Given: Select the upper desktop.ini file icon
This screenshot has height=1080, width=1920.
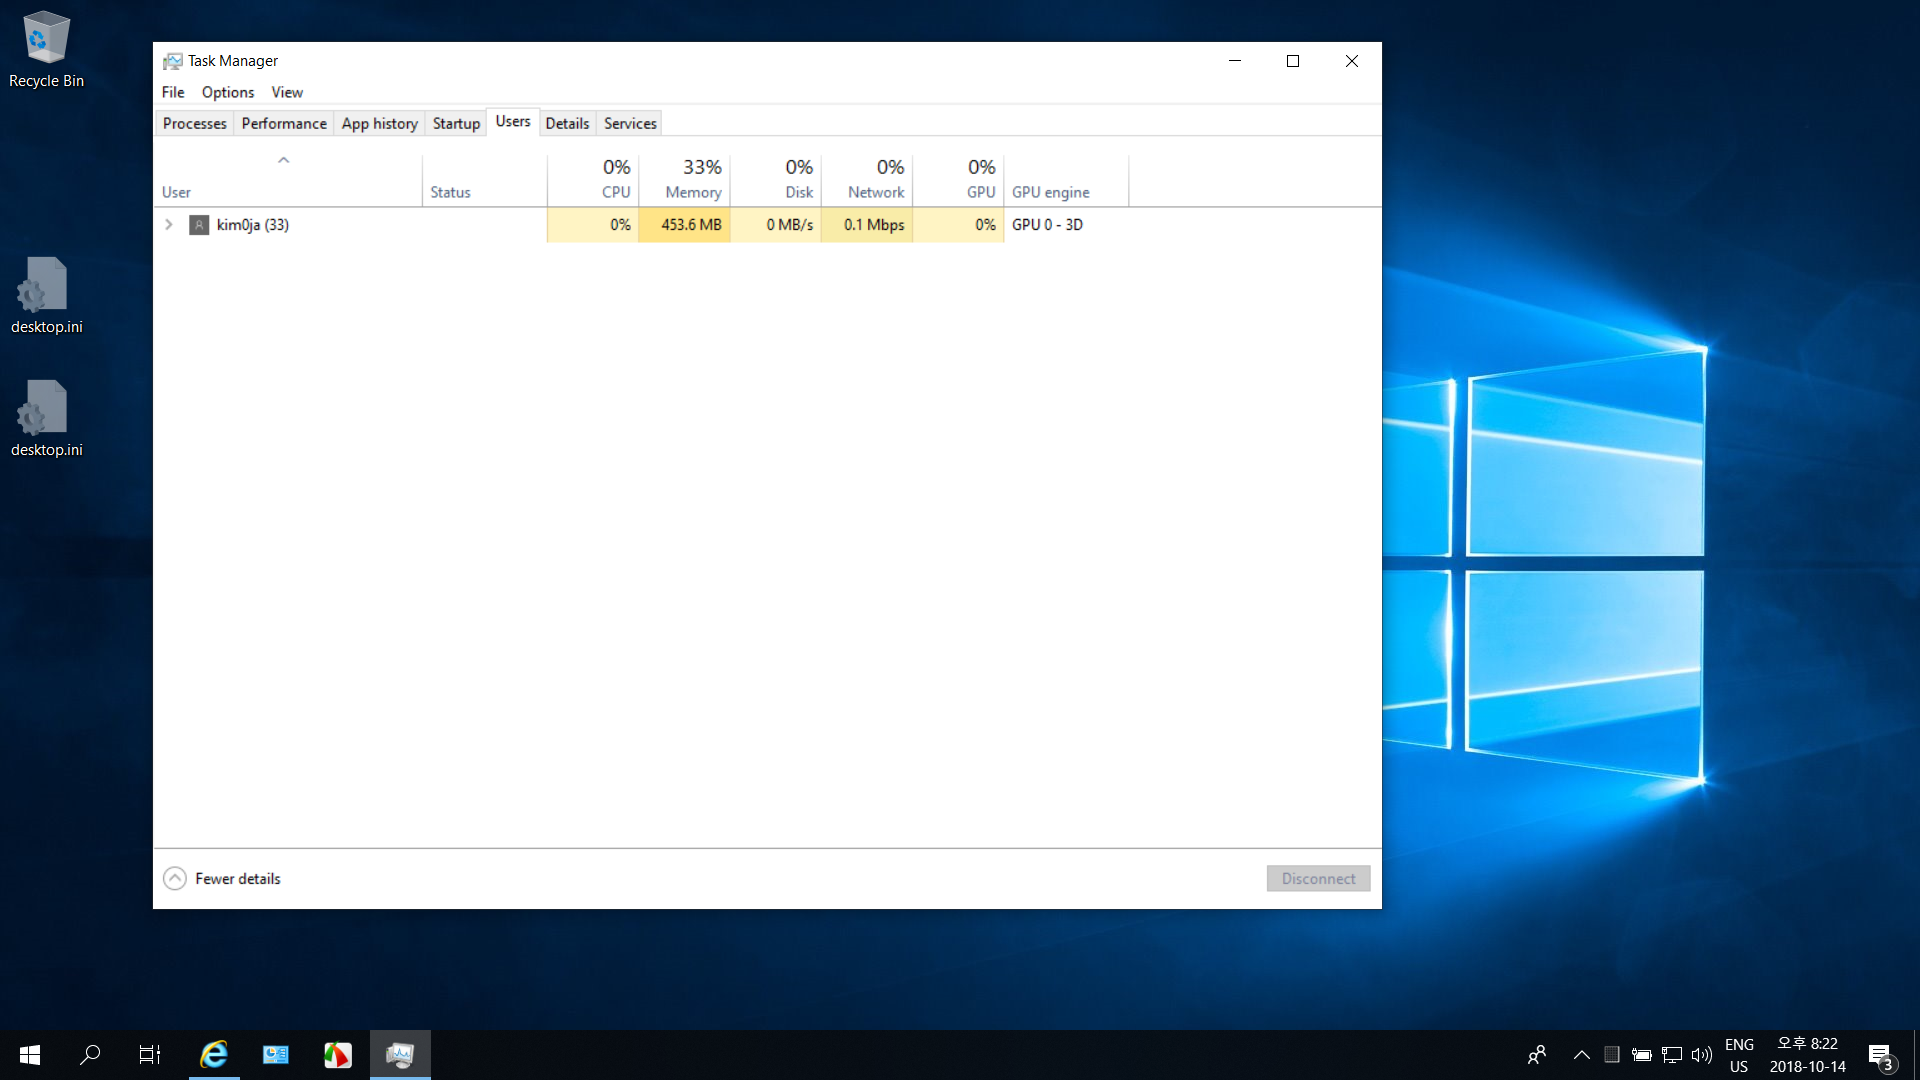Looking at the screenshot, I should 46,296.
